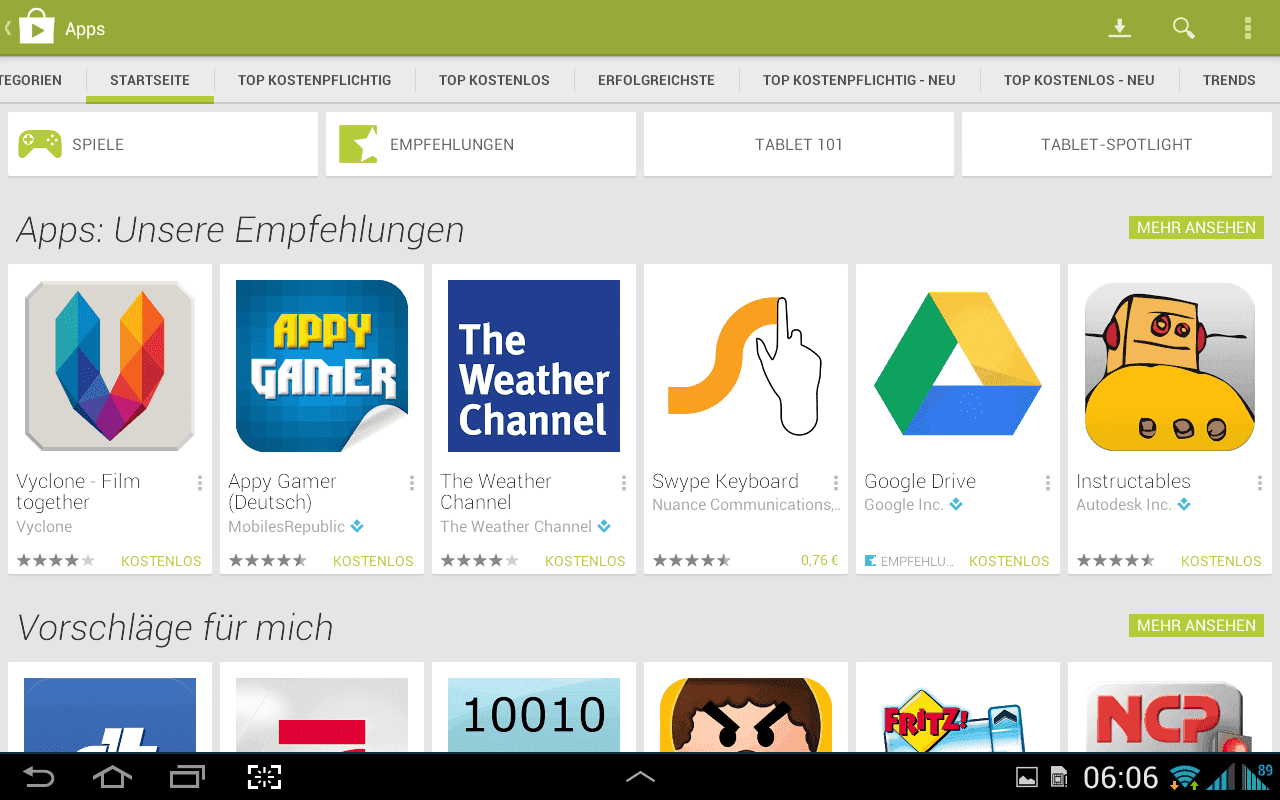Image resolution: width=1280 pixels, height=800 pixels.
Task: Open options menu for Appy Gamer card
Action: click(412, 483)
